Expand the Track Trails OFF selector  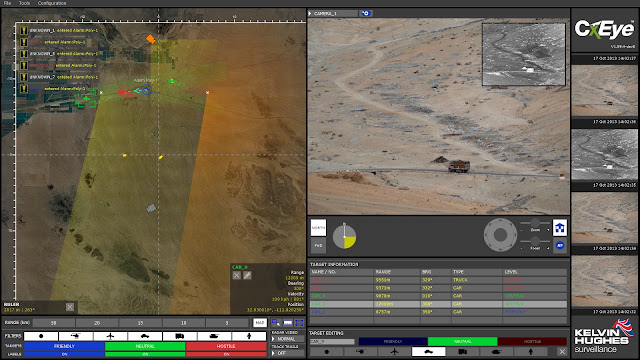click(x=287, y=353)
